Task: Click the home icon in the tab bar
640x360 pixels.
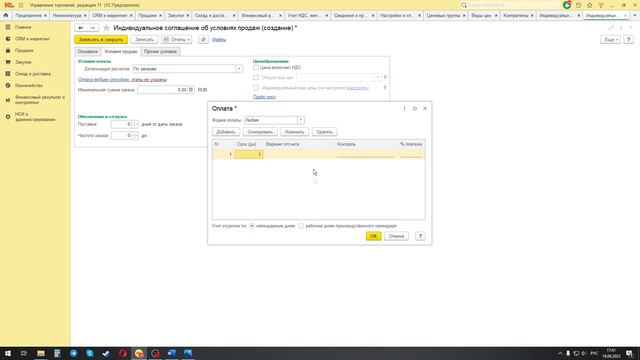Action: (6, 15)
